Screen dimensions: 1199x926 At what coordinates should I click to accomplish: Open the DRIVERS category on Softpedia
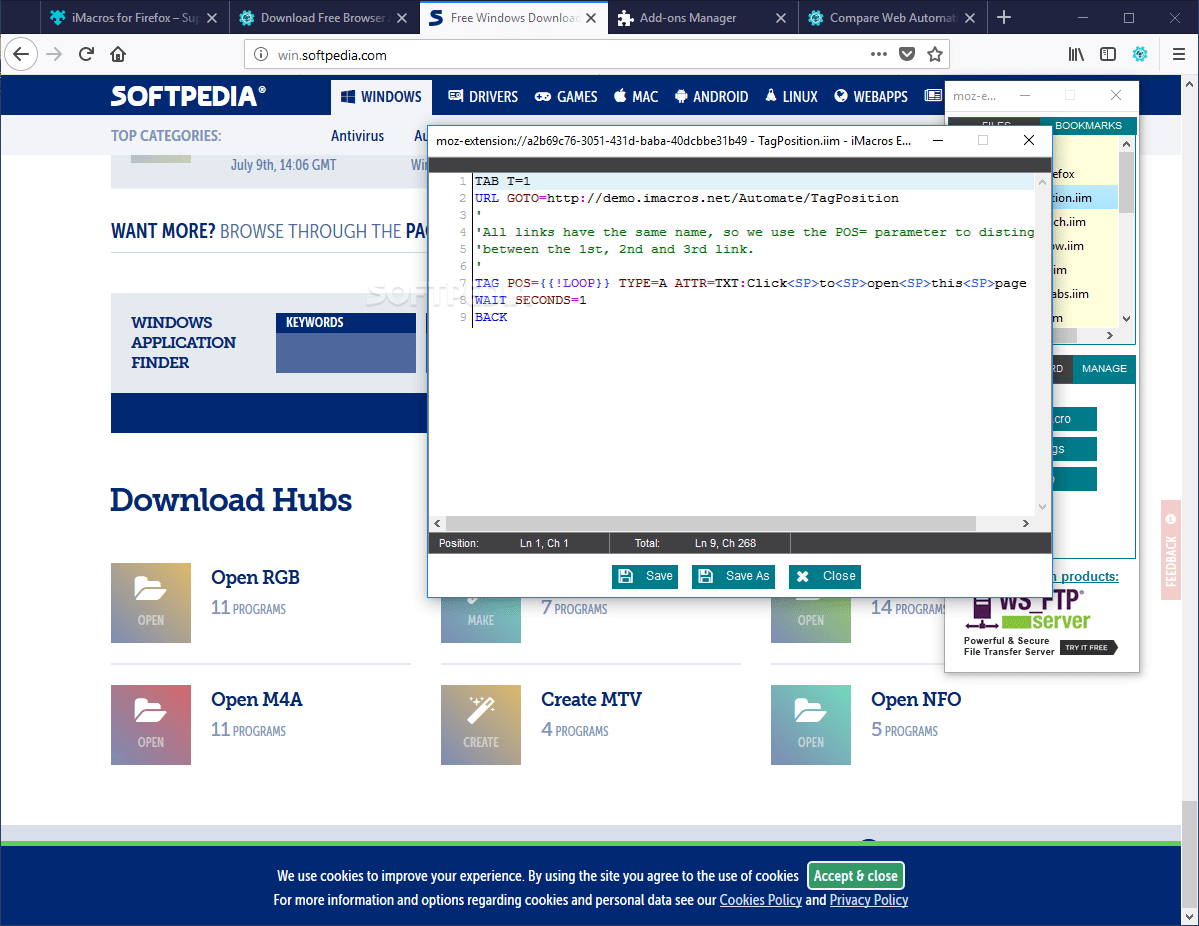[x=482, y=96]
